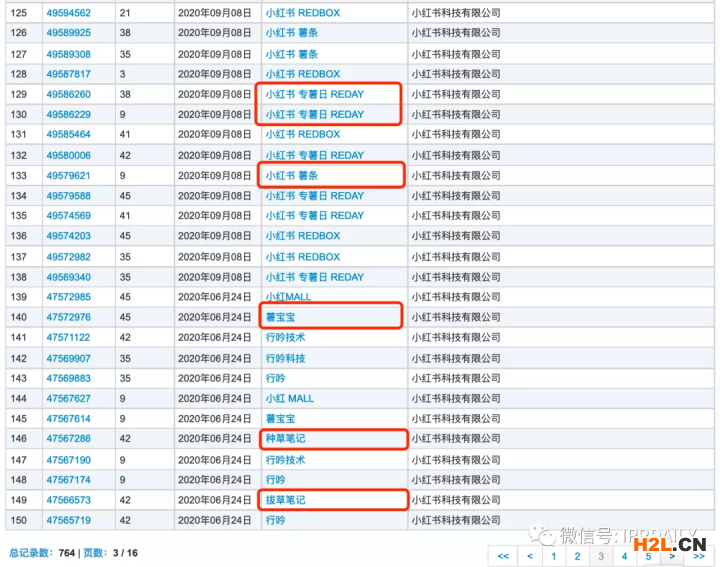Open page 5 of results
The image size is (720, 567).
[x=648, y=556]
